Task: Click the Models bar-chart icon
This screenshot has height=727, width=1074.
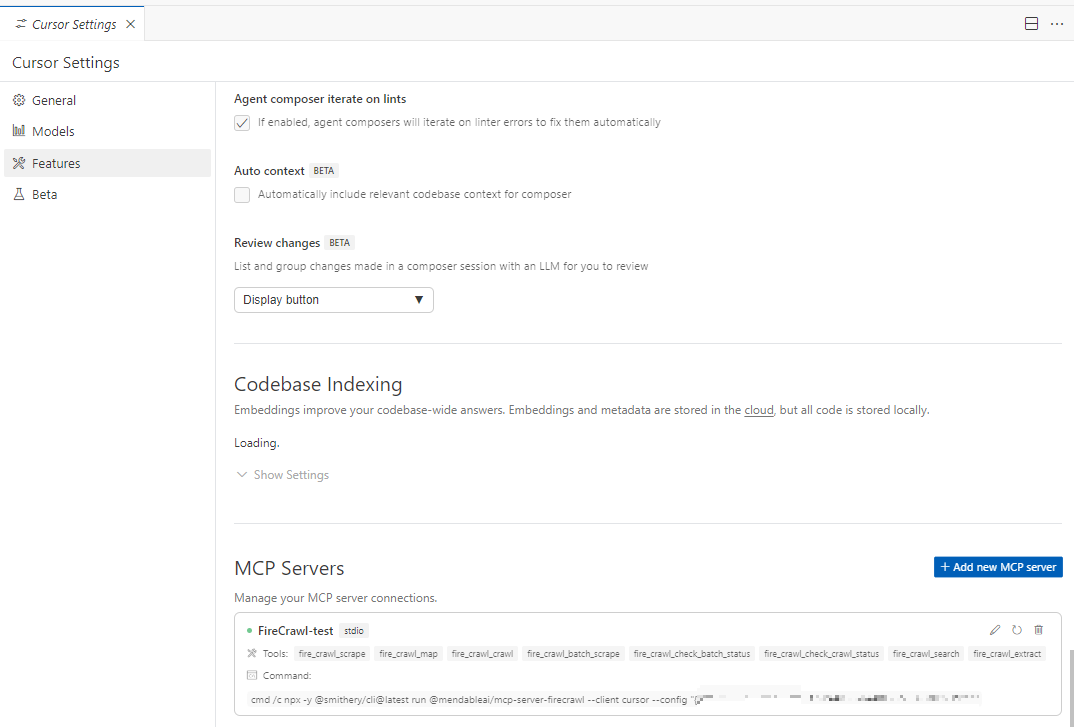Action: (18, 130)
